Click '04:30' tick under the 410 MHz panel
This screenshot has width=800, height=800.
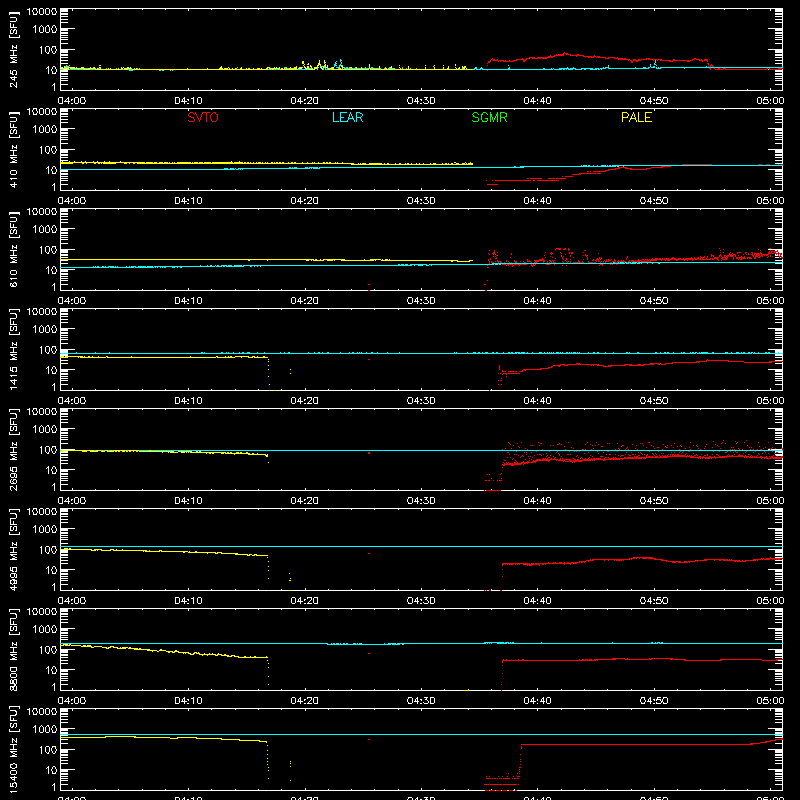pos(421,201)
